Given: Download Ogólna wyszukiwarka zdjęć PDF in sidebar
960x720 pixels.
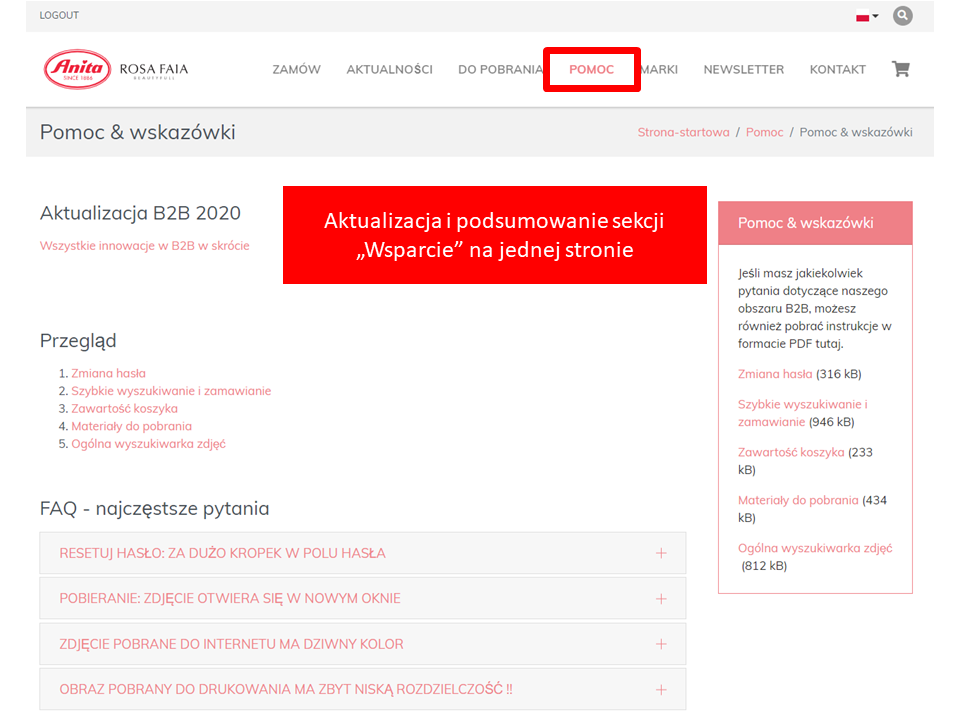Looking at the screenshot, I should [x=814, y=548].
